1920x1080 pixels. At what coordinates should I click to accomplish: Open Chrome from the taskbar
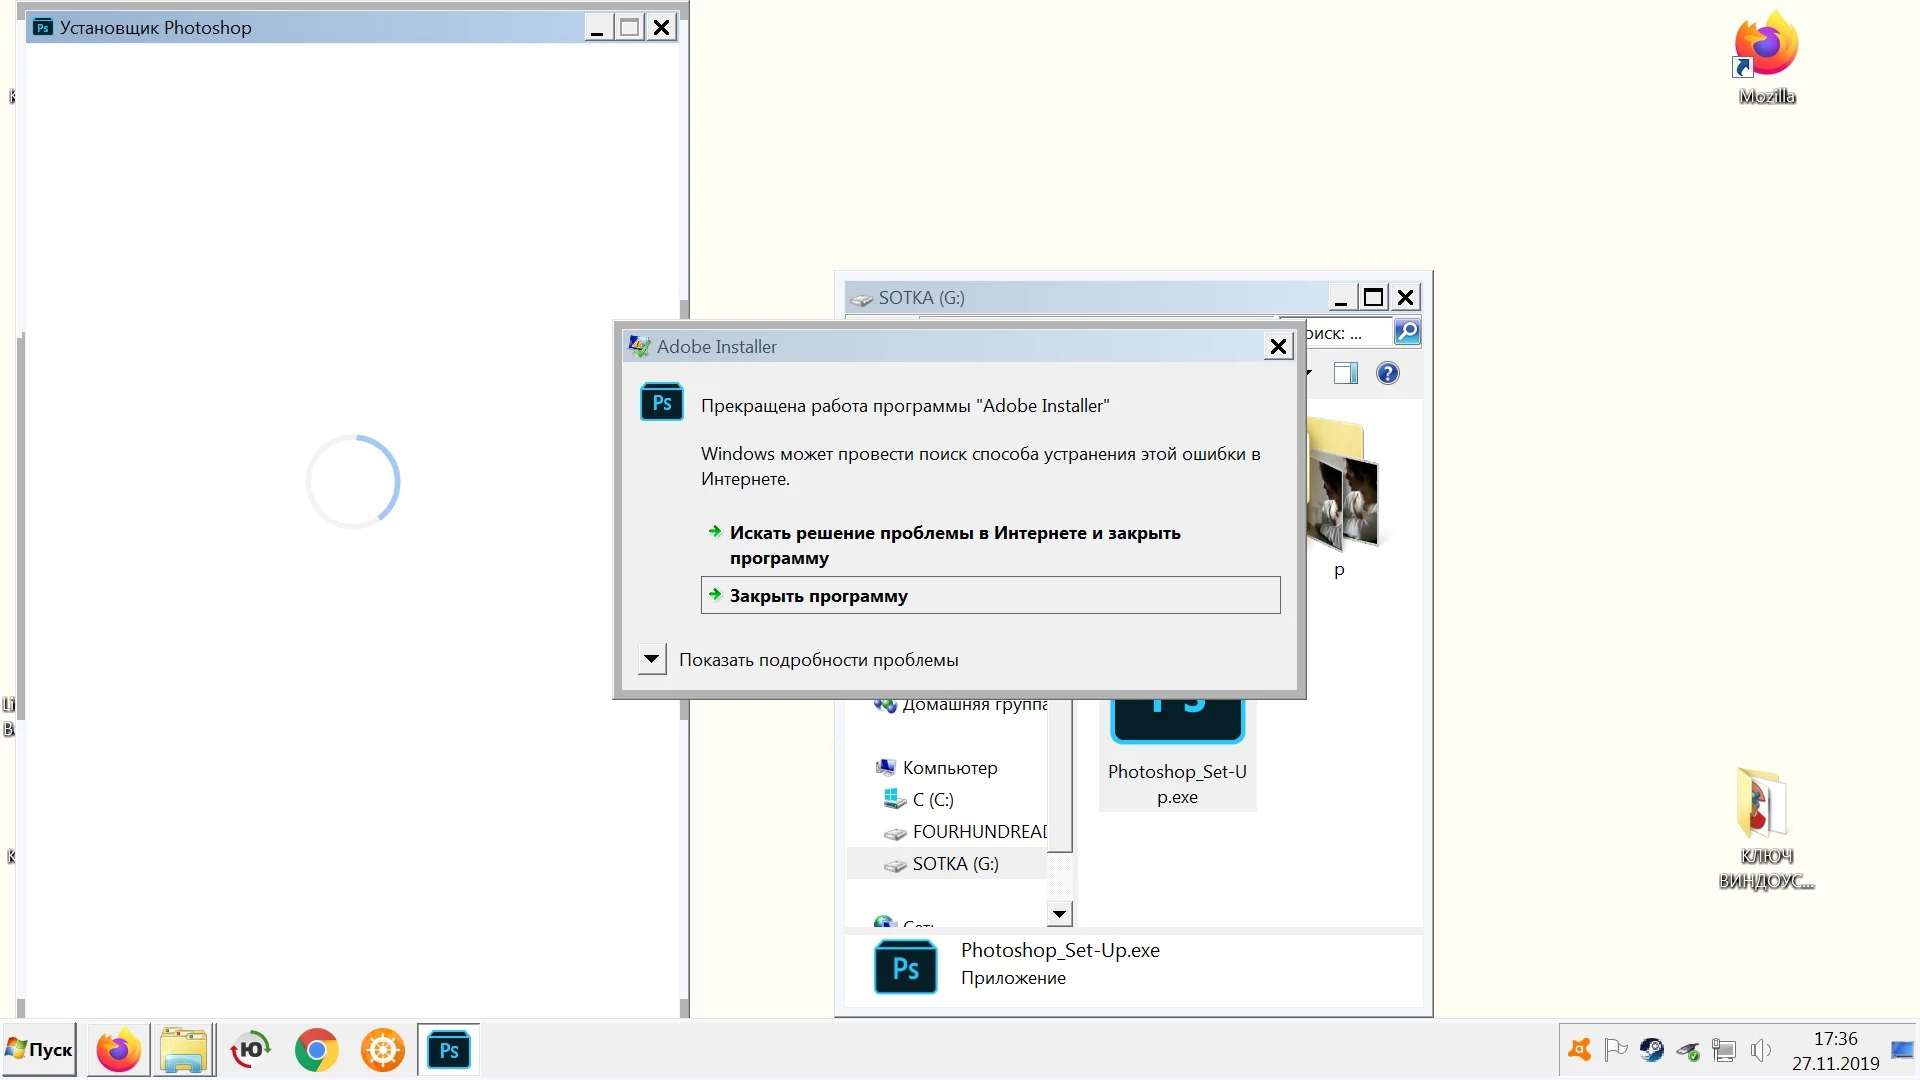[316, 1051]
